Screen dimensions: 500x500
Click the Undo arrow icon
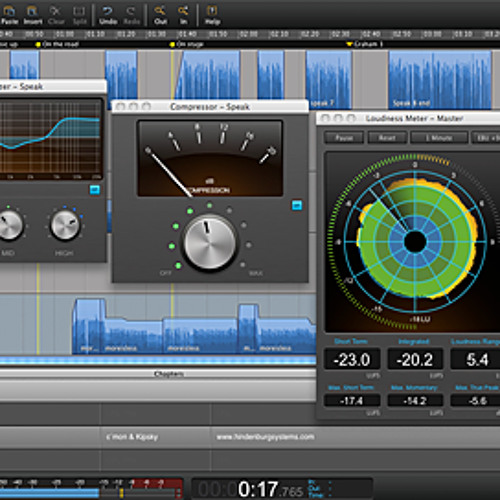(108, 12)
